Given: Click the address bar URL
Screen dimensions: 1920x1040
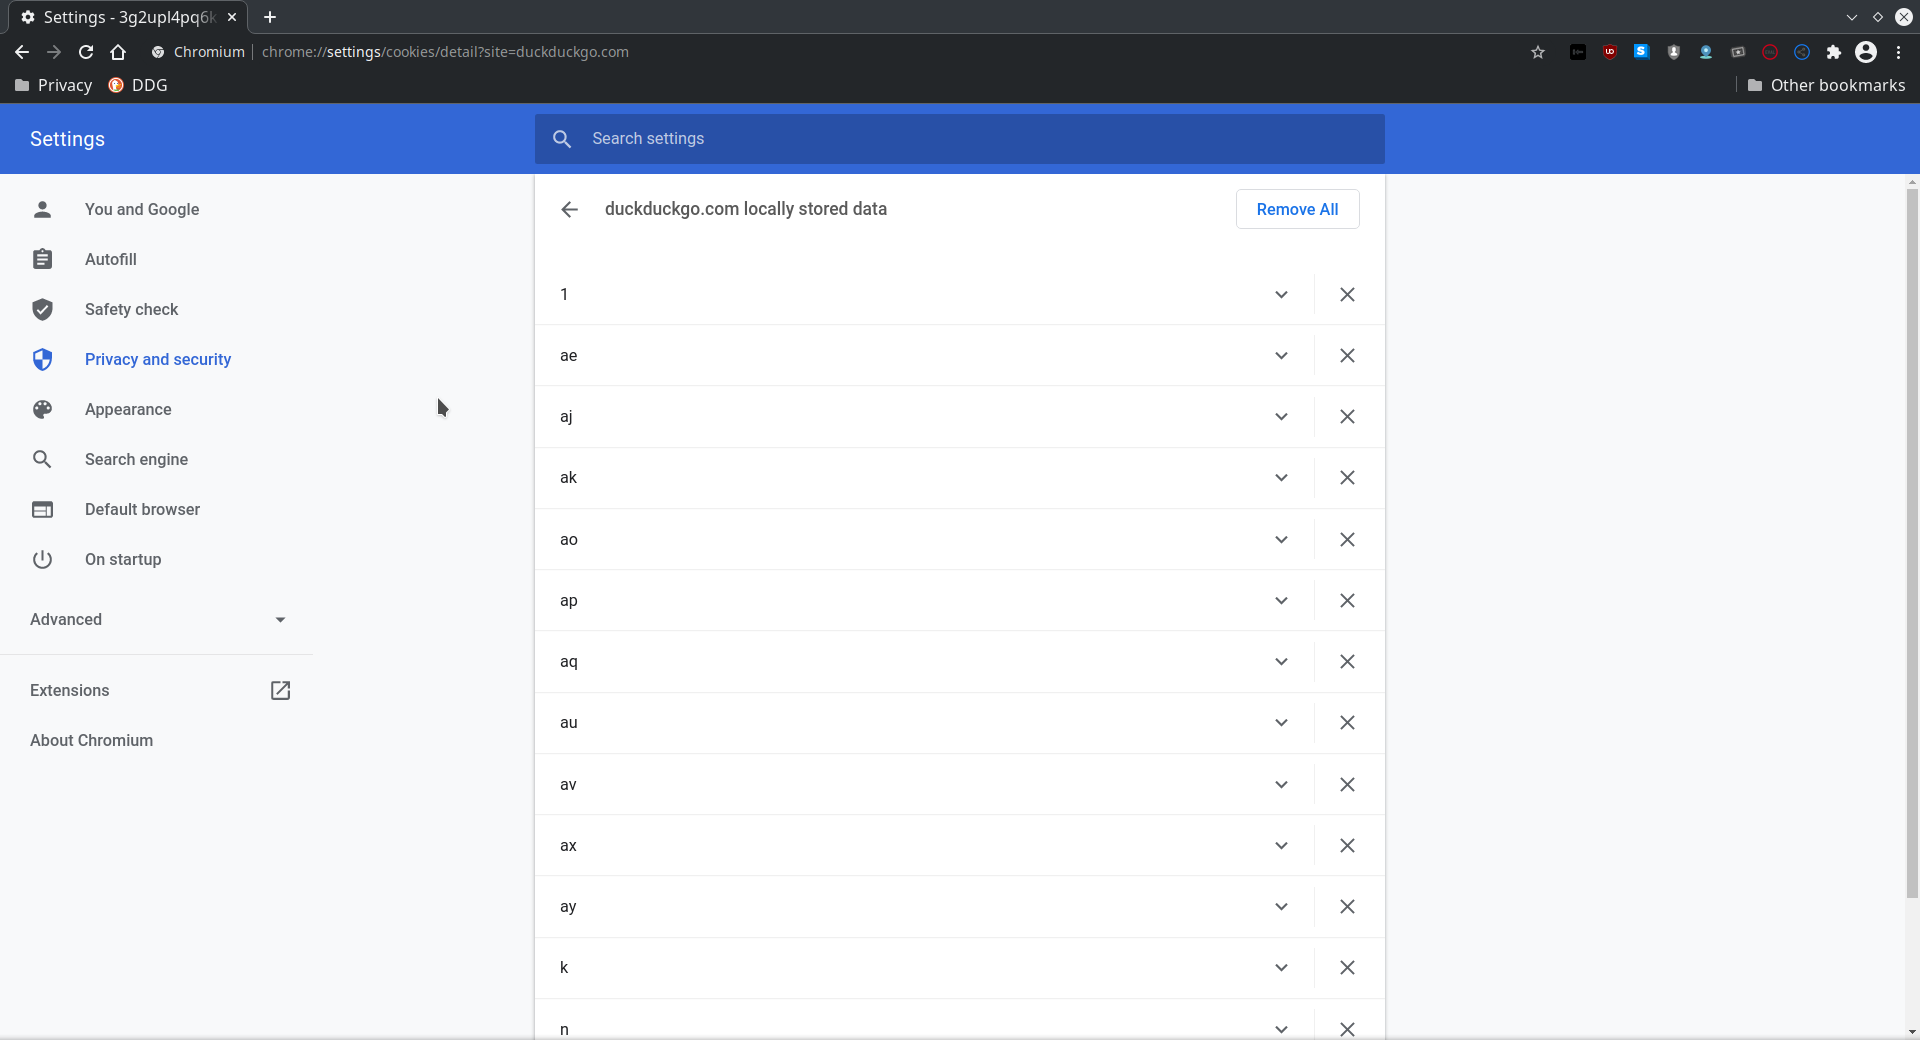Looking at the screenshot, I should [x=445, y=52].
